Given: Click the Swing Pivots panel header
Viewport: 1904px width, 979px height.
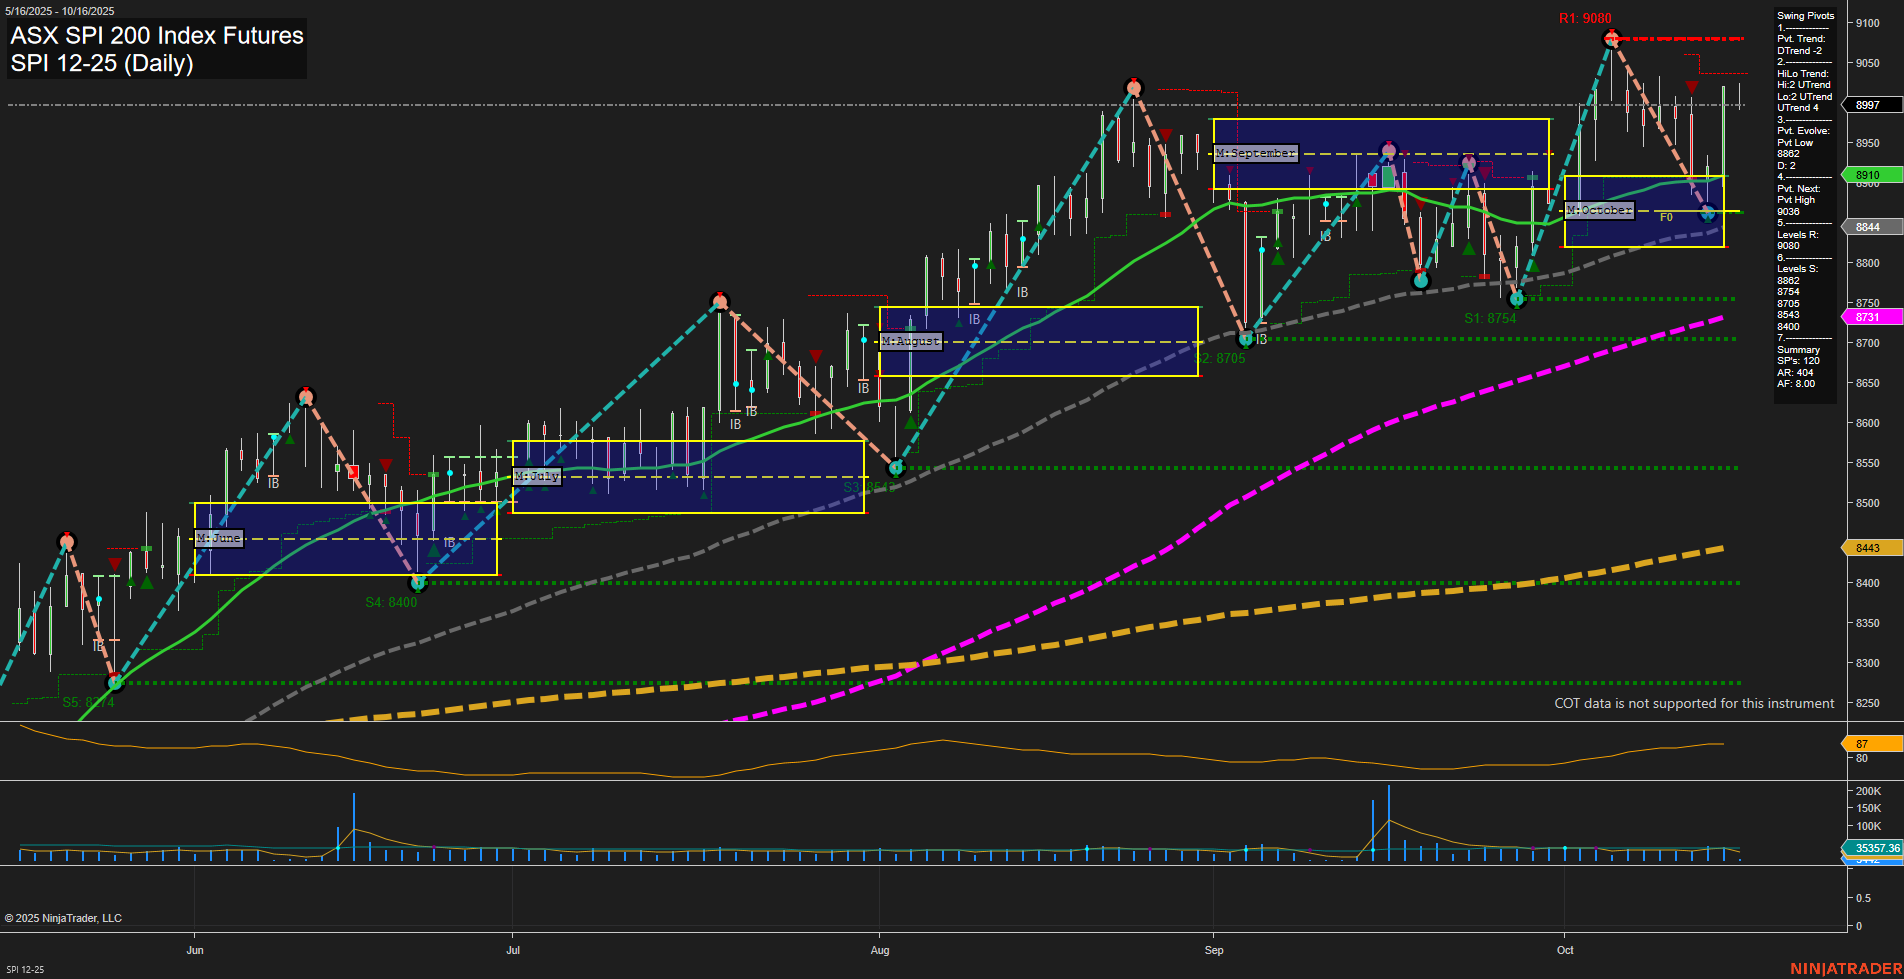Looking at the screenshot, I should [1806, 15].
